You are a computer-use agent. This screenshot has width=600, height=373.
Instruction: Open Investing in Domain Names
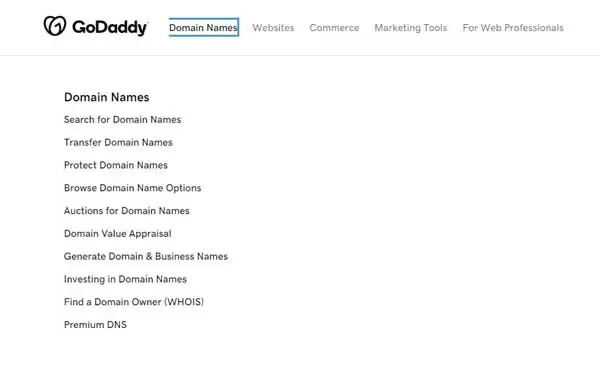tap(125, 279)
